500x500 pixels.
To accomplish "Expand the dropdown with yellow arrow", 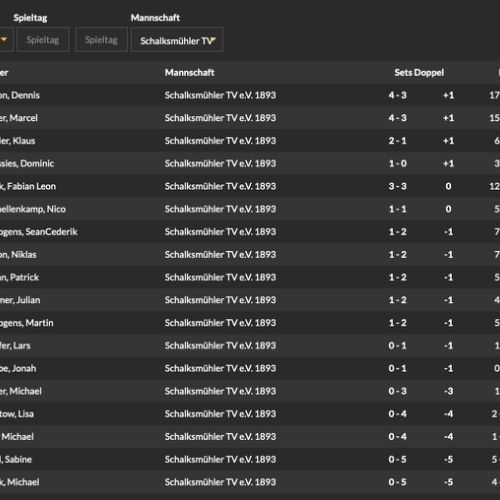I will [5, 40].
